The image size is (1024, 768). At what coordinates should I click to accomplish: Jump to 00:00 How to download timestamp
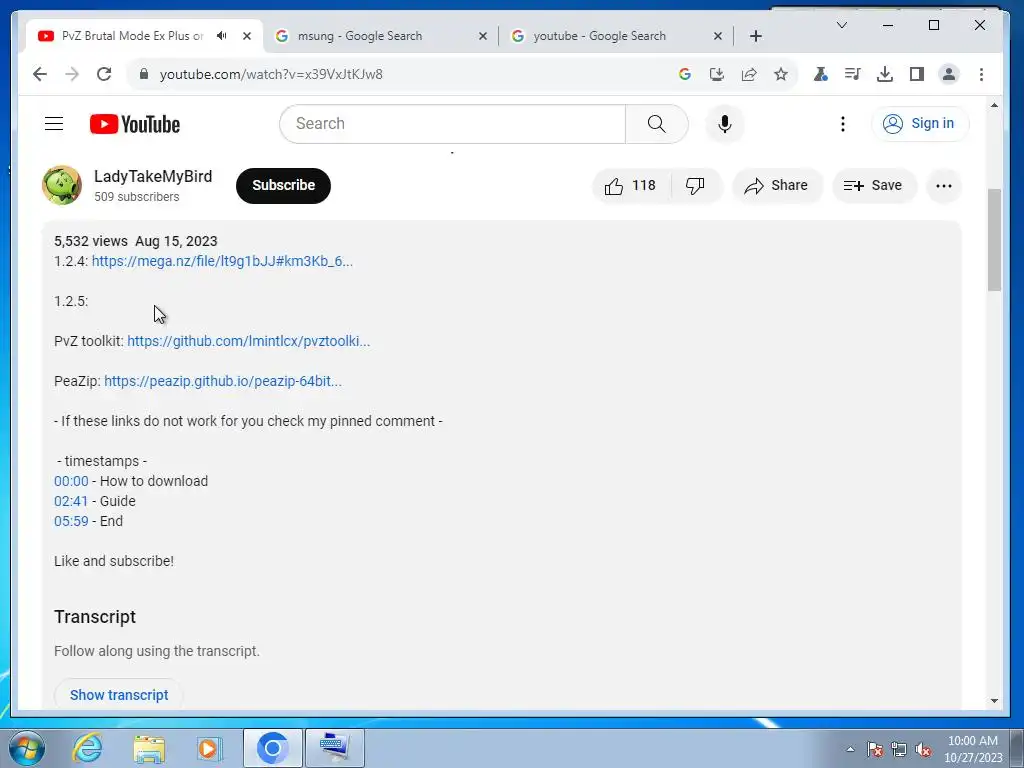[71, 481]
